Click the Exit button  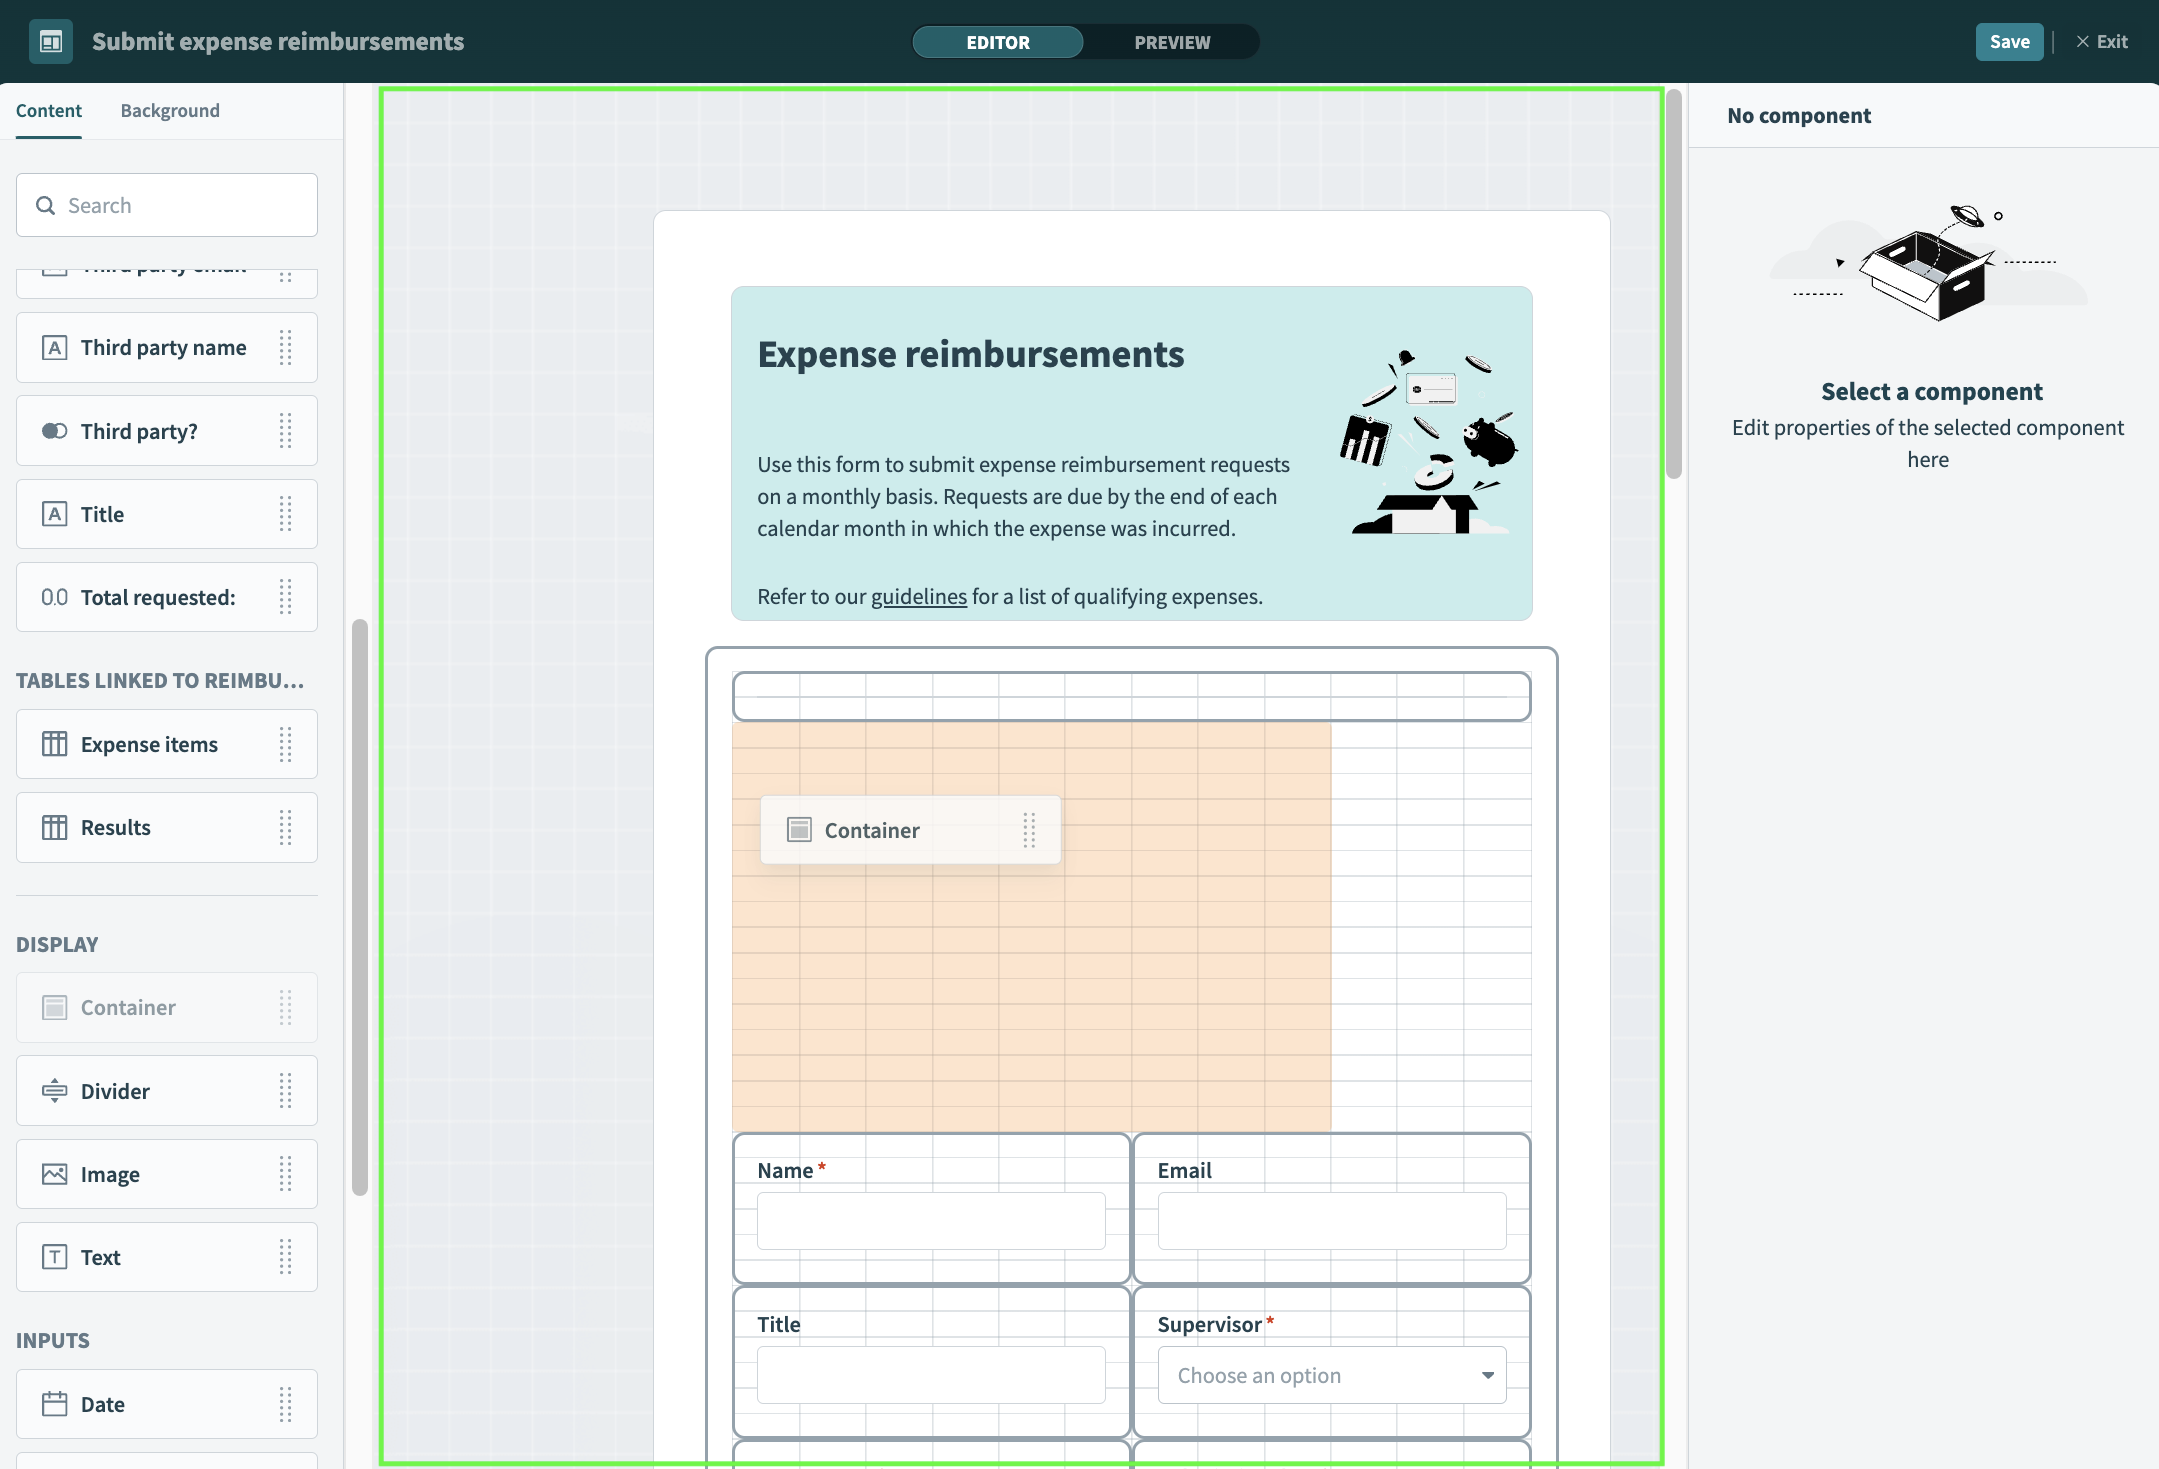[2101, 41]
